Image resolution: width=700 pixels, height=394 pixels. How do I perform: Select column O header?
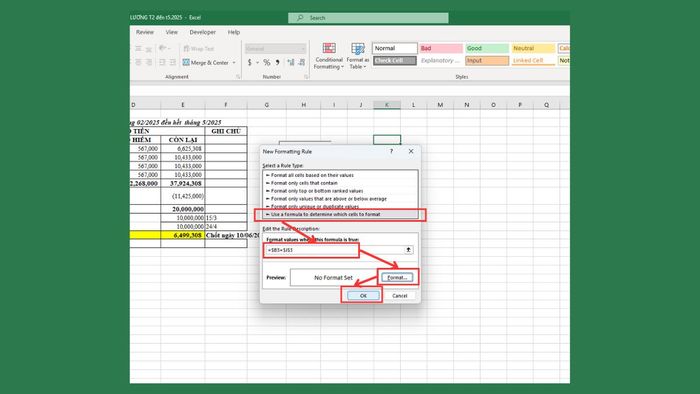click(493, 105)
